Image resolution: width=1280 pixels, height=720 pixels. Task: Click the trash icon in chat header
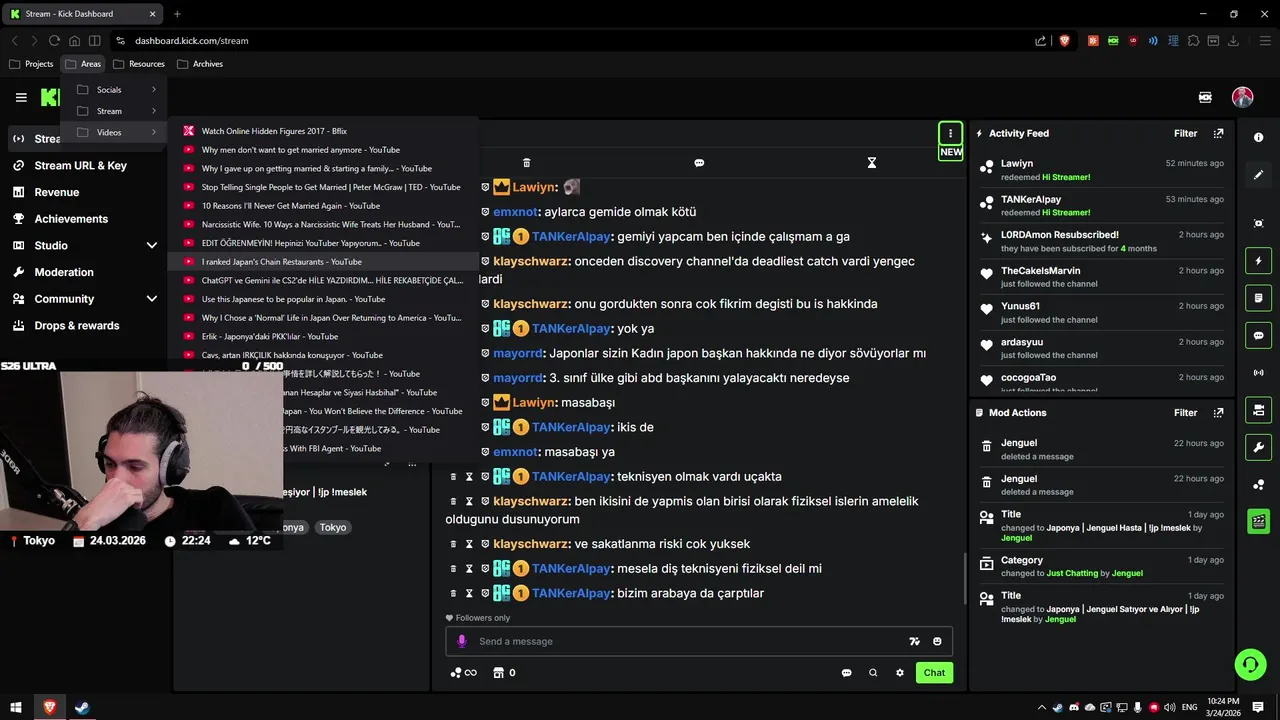(x=527, y=162)
